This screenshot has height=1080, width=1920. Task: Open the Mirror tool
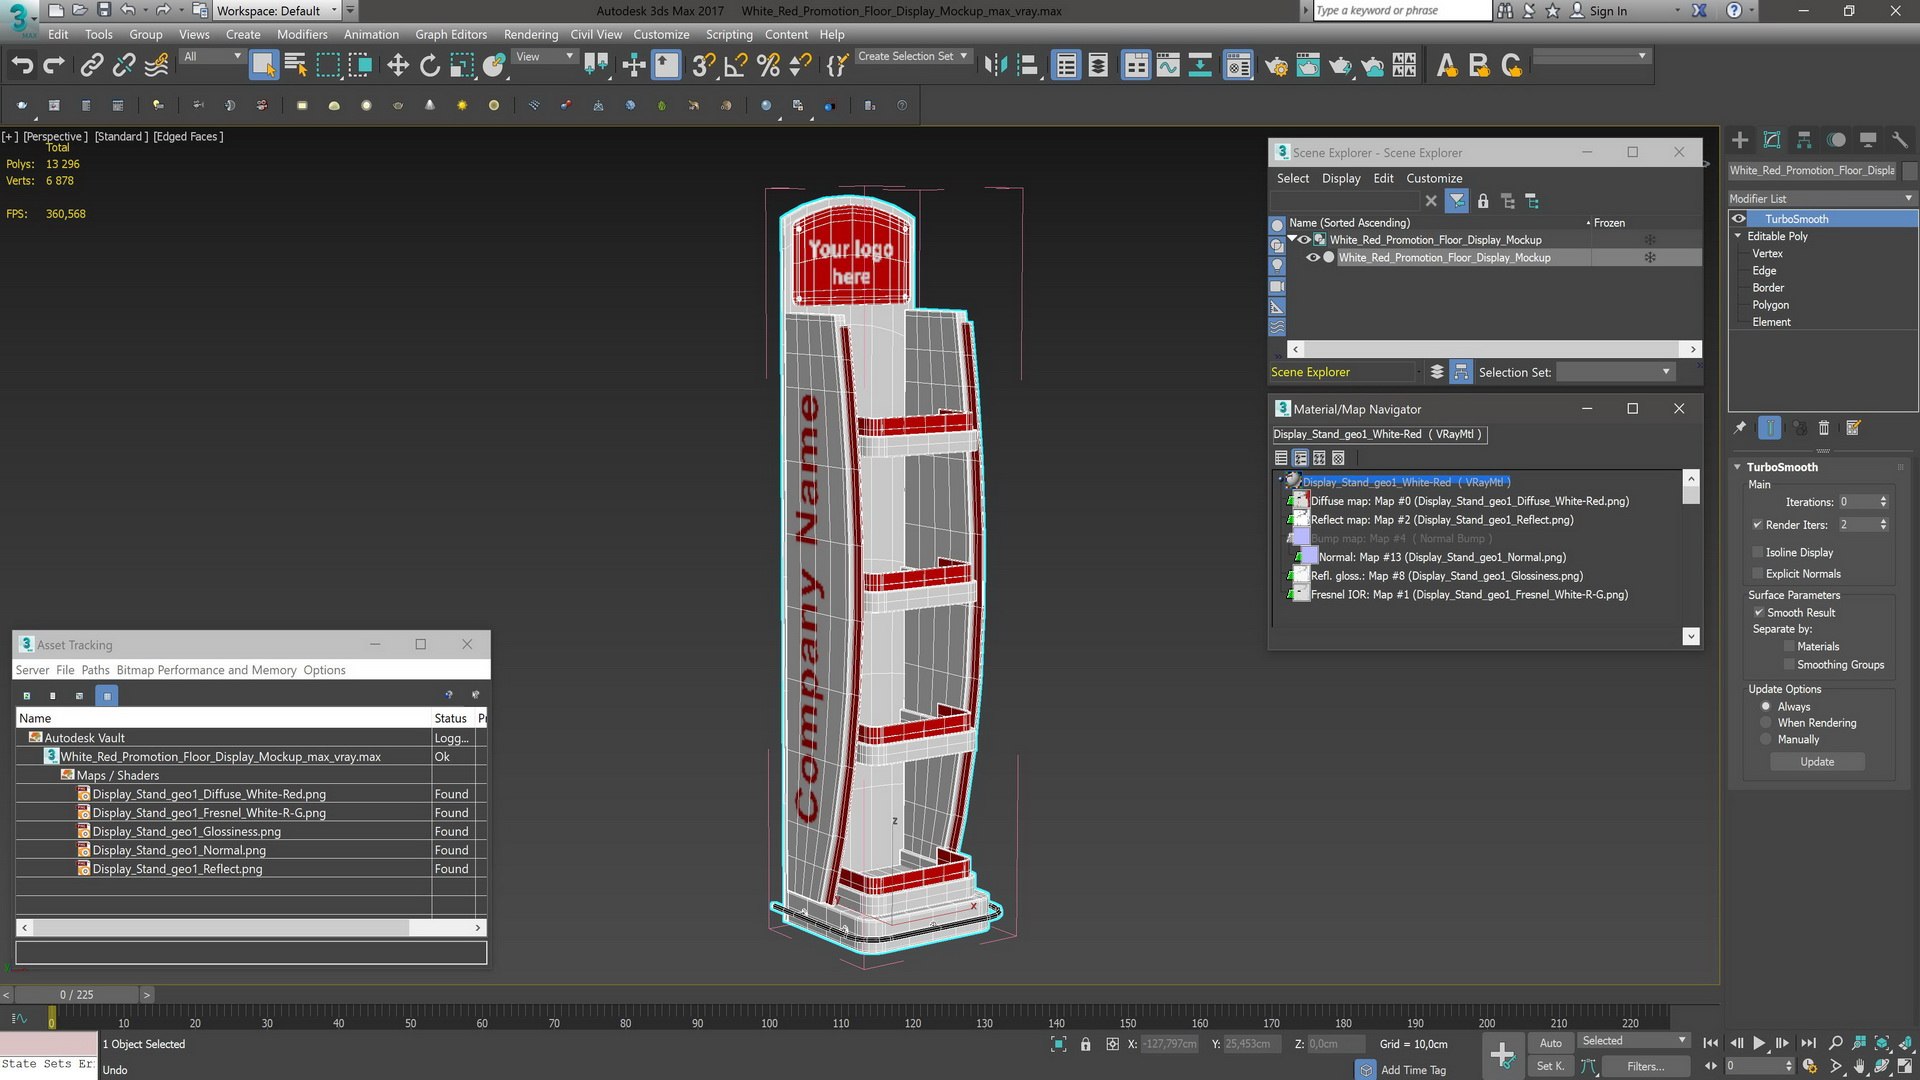(x=995, y=66)
